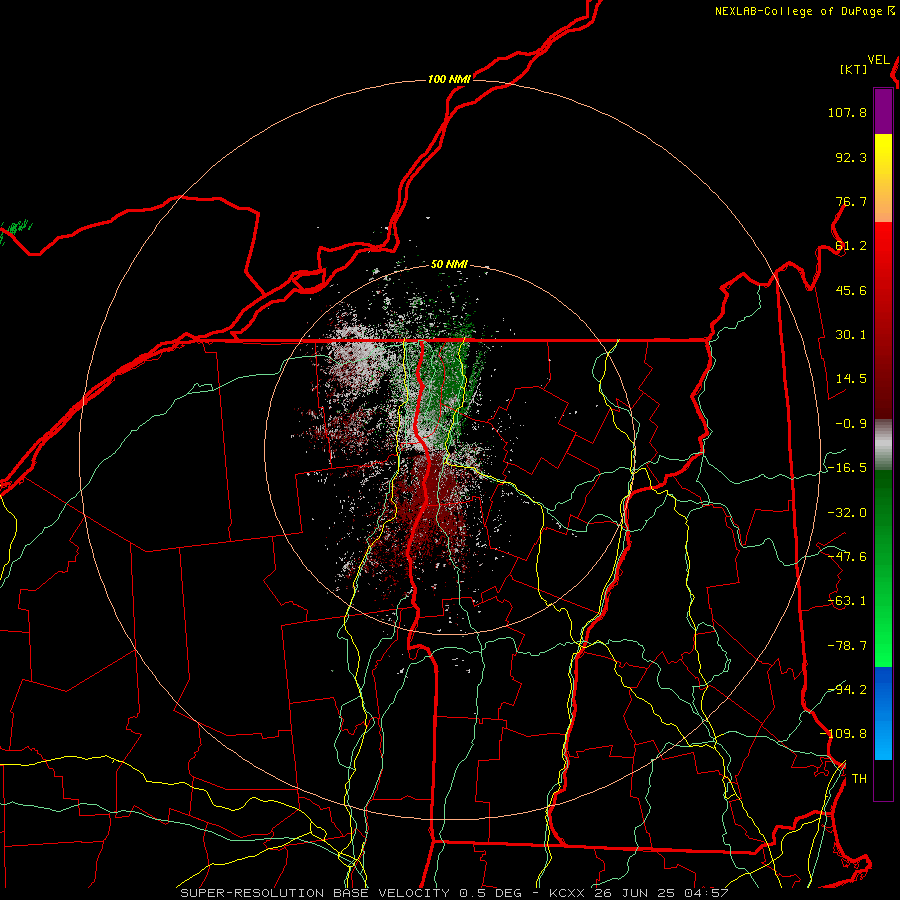The width and height of the screenshot is (900, 900).
Task: Click the 100 NMI range ring label
Action: click(x=449, y=79)
